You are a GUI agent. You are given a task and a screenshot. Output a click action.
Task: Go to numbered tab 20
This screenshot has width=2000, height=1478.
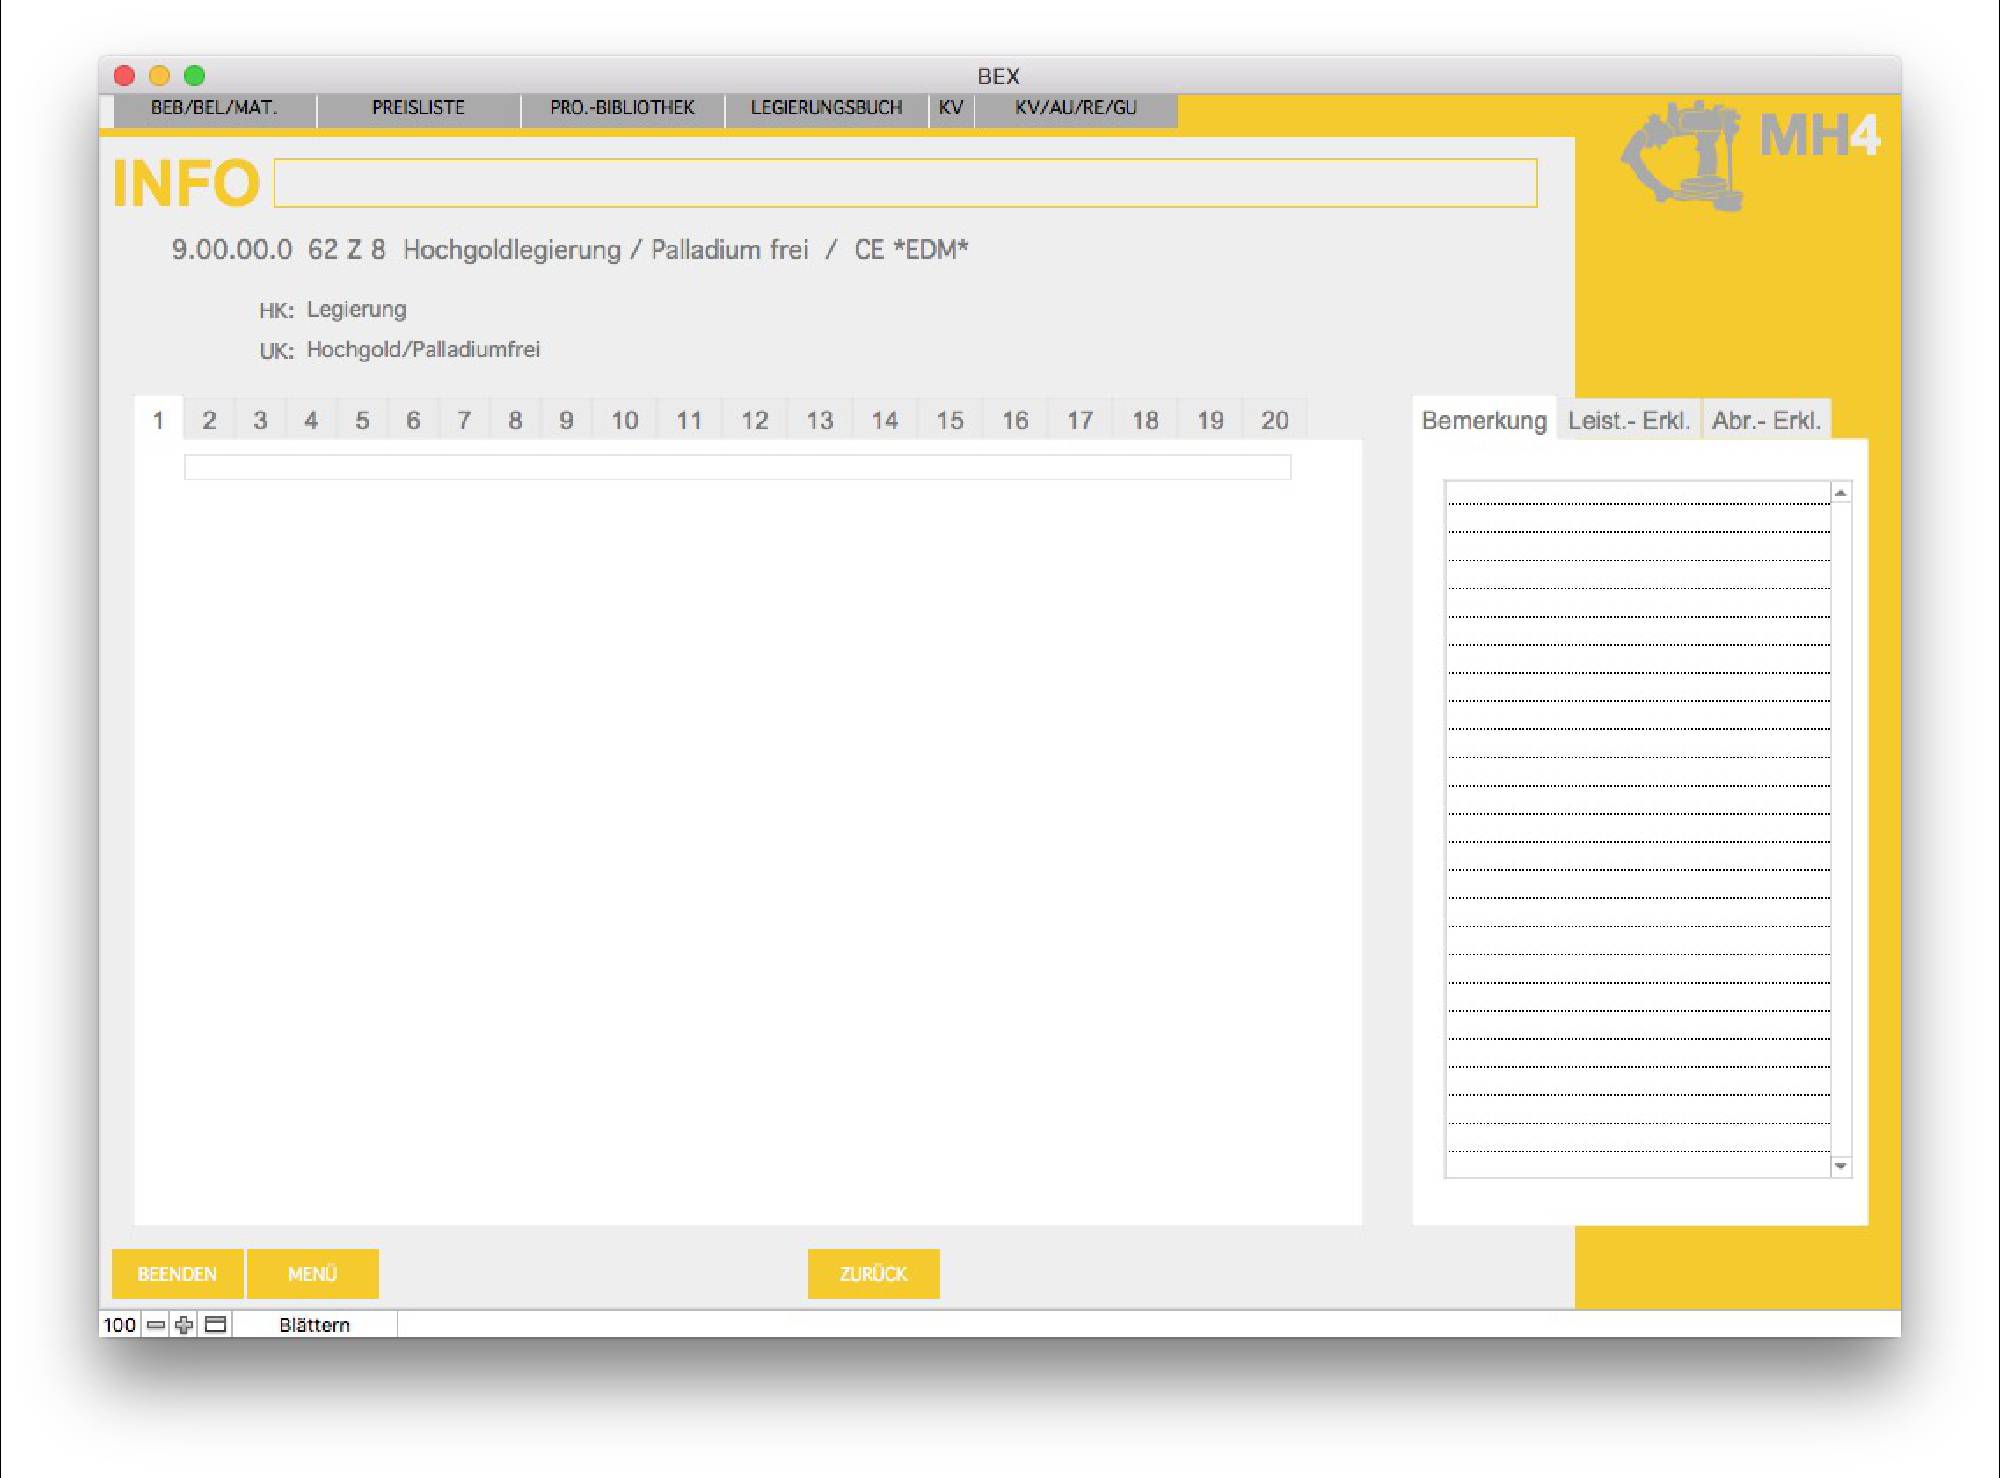1274,420
